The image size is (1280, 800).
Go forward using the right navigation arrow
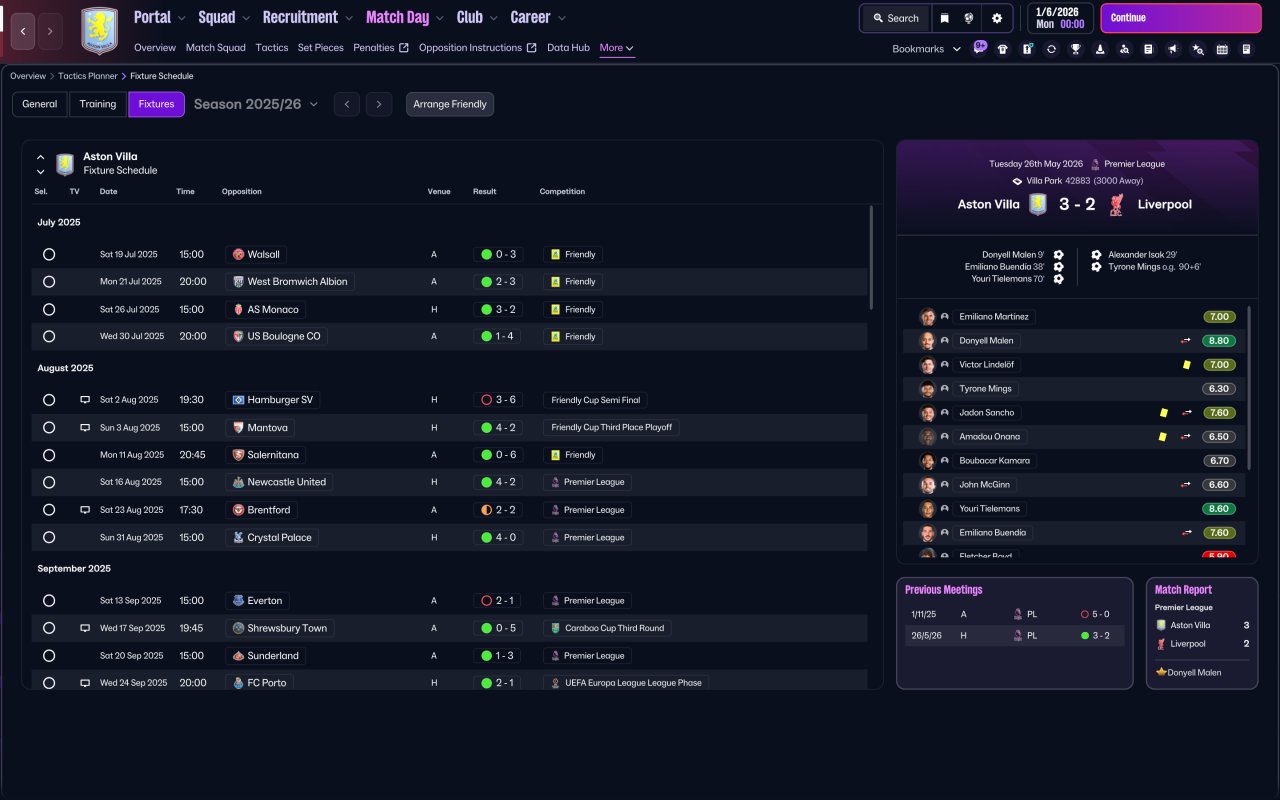click(x=50, y=31)
